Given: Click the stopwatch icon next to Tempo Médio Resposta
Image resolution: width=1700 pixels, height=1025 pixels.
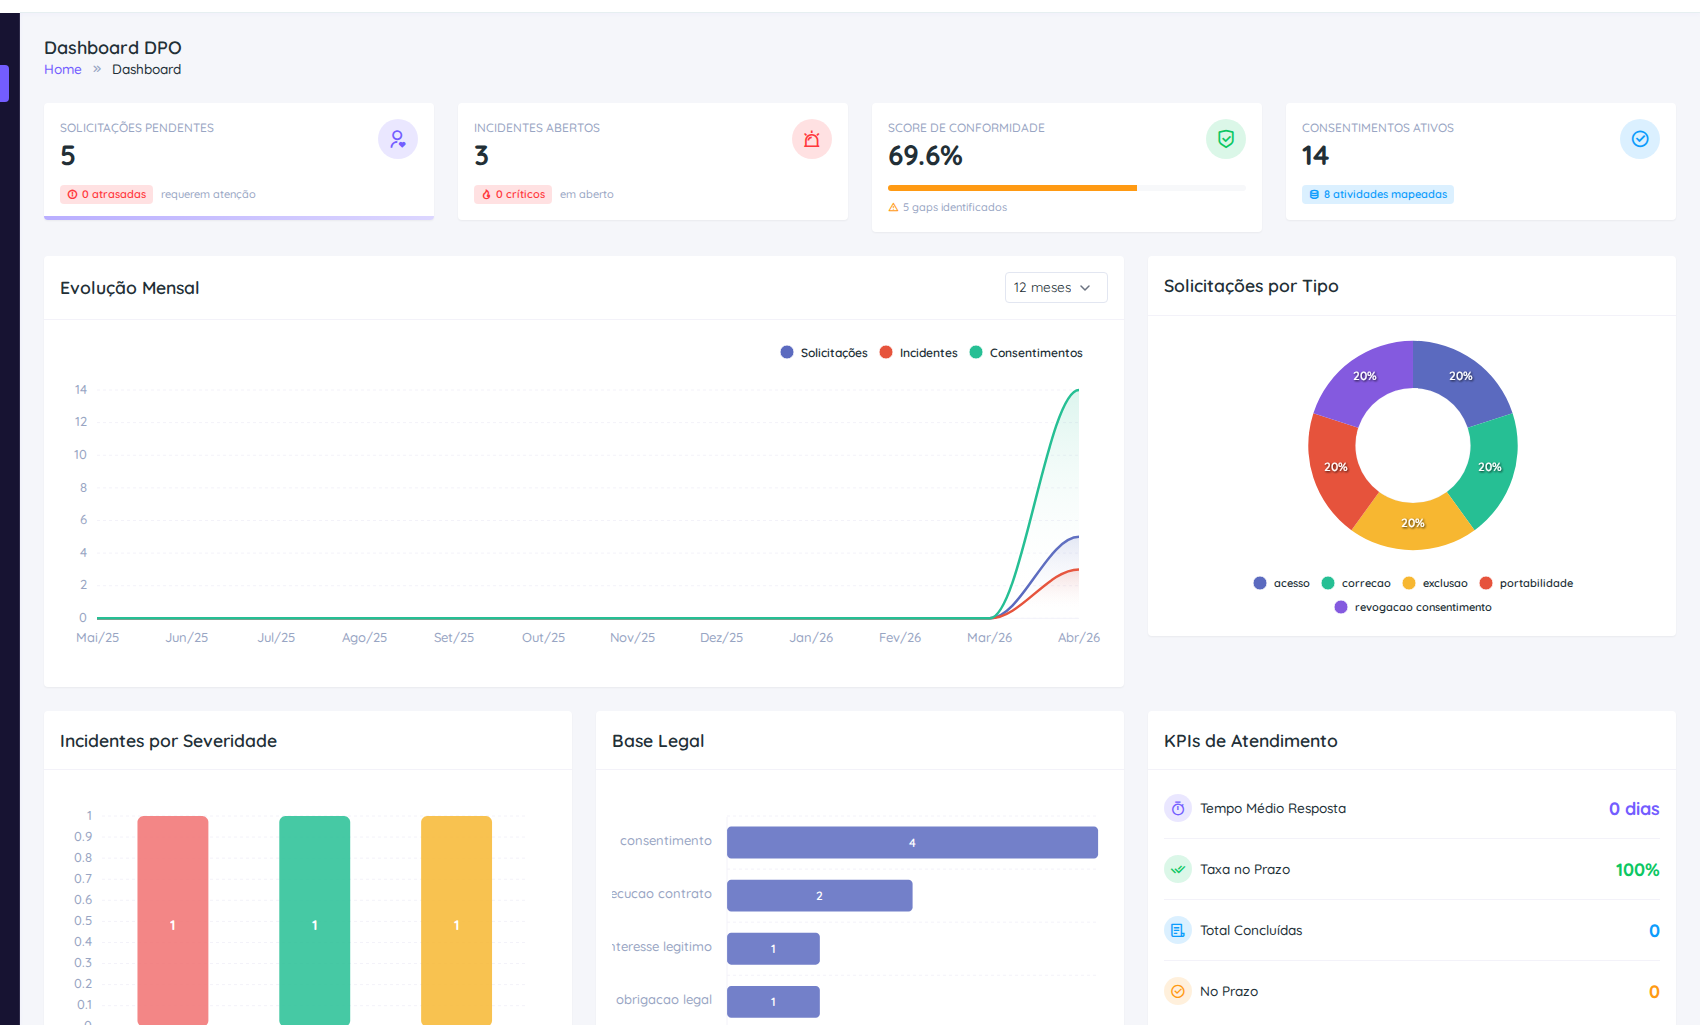Looking at the screenshot, I should (x=1177, y=808).
